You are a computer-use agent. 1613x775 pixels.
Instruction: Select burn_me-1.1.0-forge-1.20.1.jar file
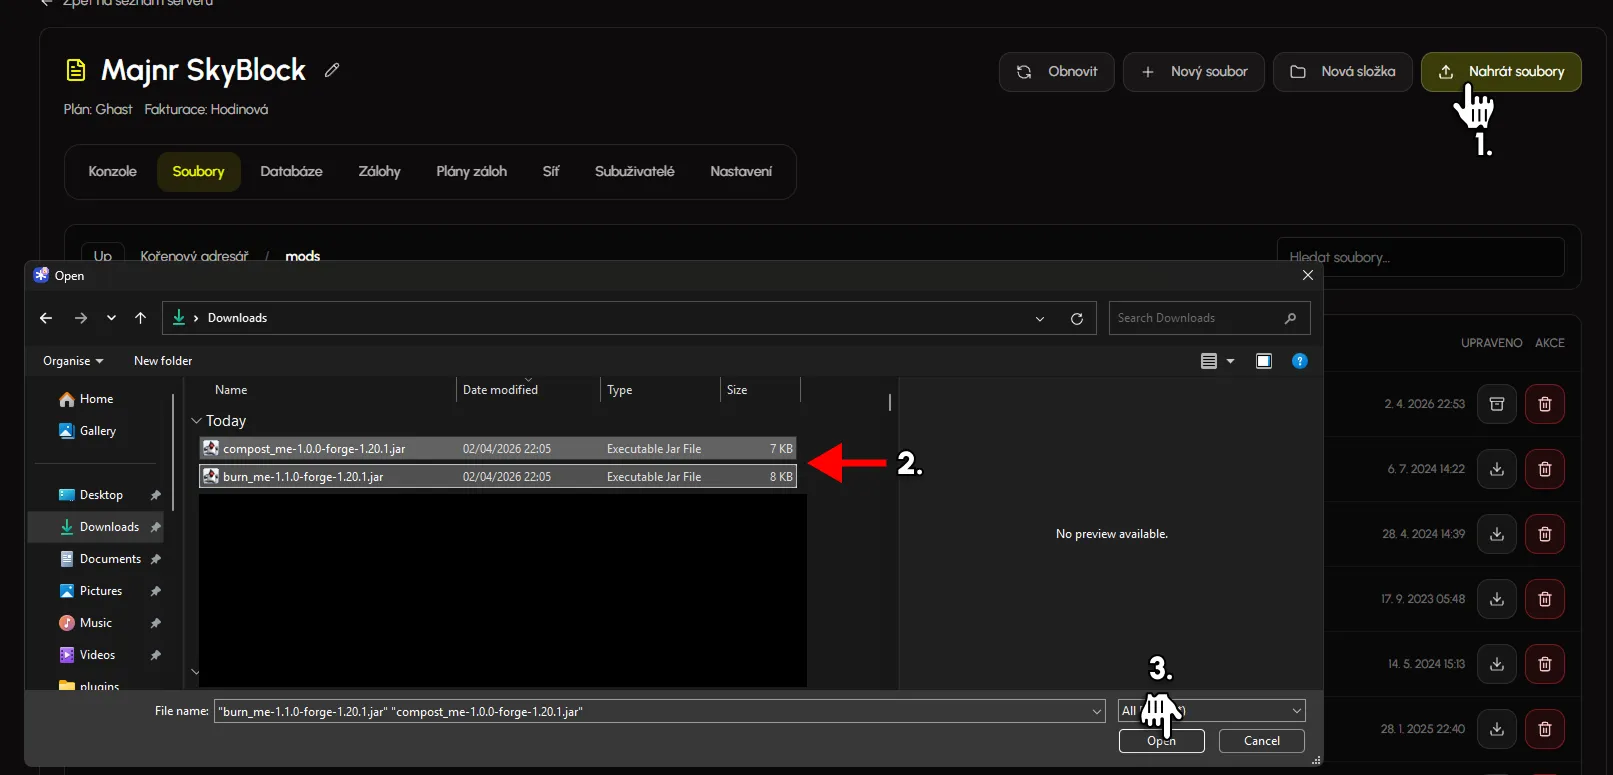pyautogui.click(x=498, y=477)
